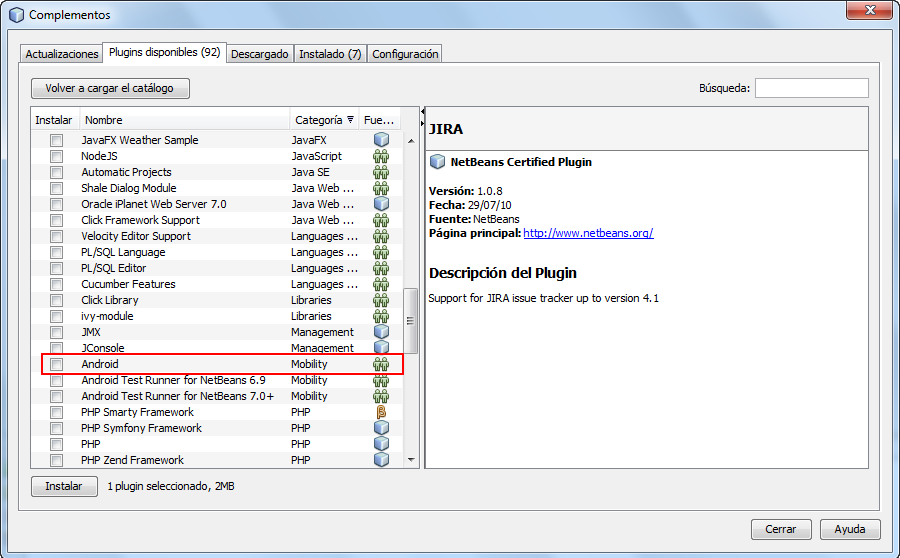Tick the Cucumber Features install checkbox
Viewport: 900px width, 558px height.
click(x=56, y=284)
